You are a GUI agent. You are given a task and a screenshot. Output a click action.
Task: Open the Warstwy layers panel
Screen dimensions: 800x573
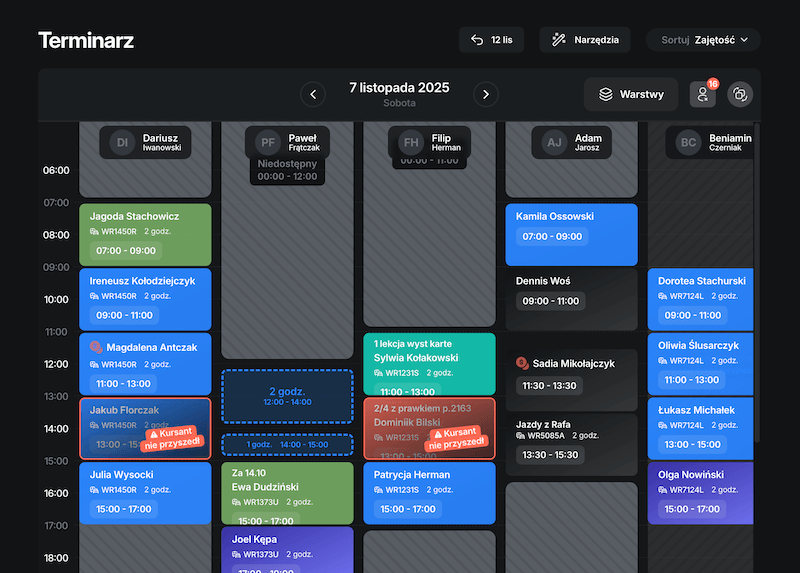630,94
